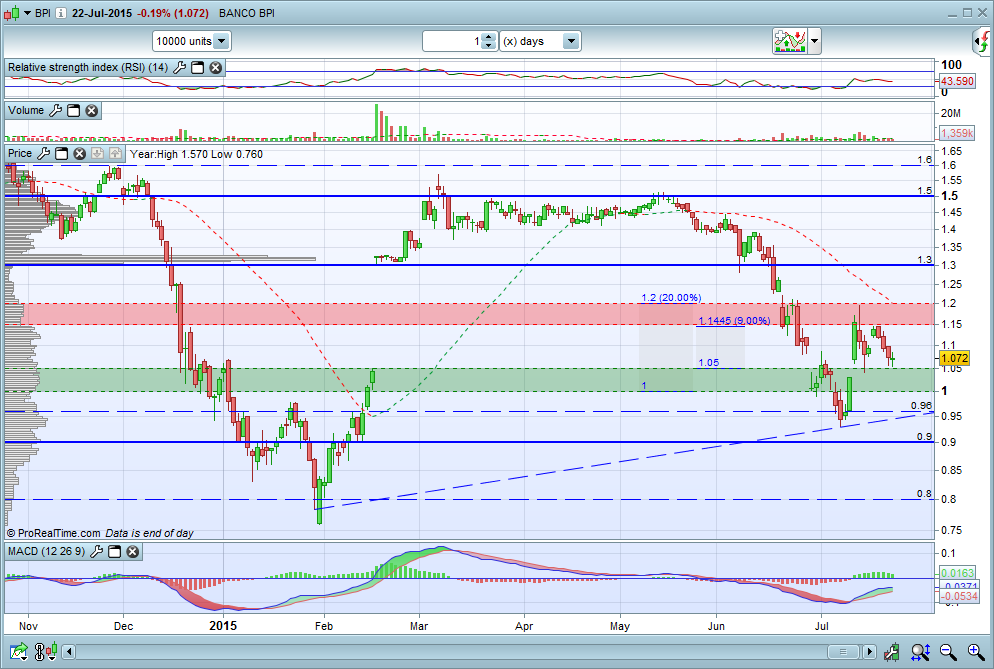Close the MACD indicator panel

pyautogui.click(x=132, y=552)
